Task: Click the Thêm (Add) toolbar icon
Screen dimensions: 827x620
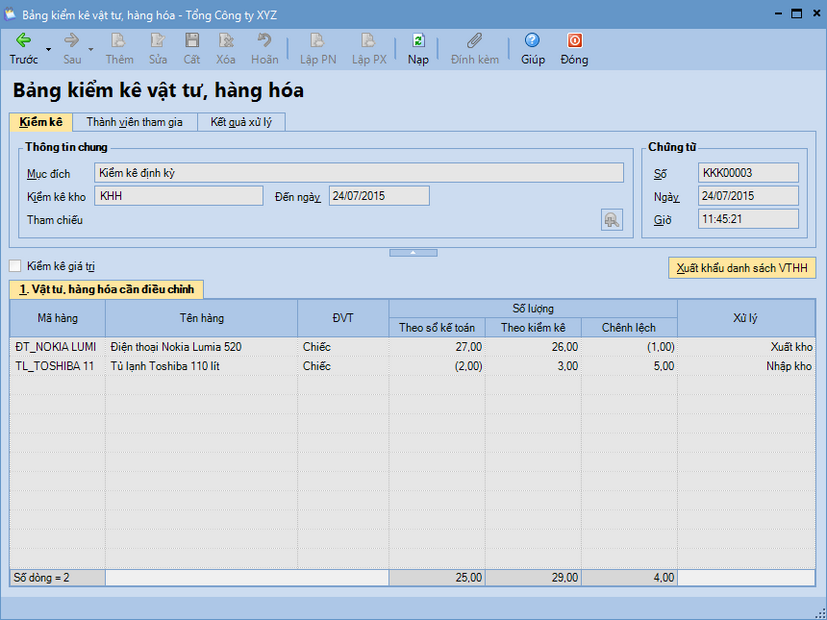Action: [x=119, y=48]
